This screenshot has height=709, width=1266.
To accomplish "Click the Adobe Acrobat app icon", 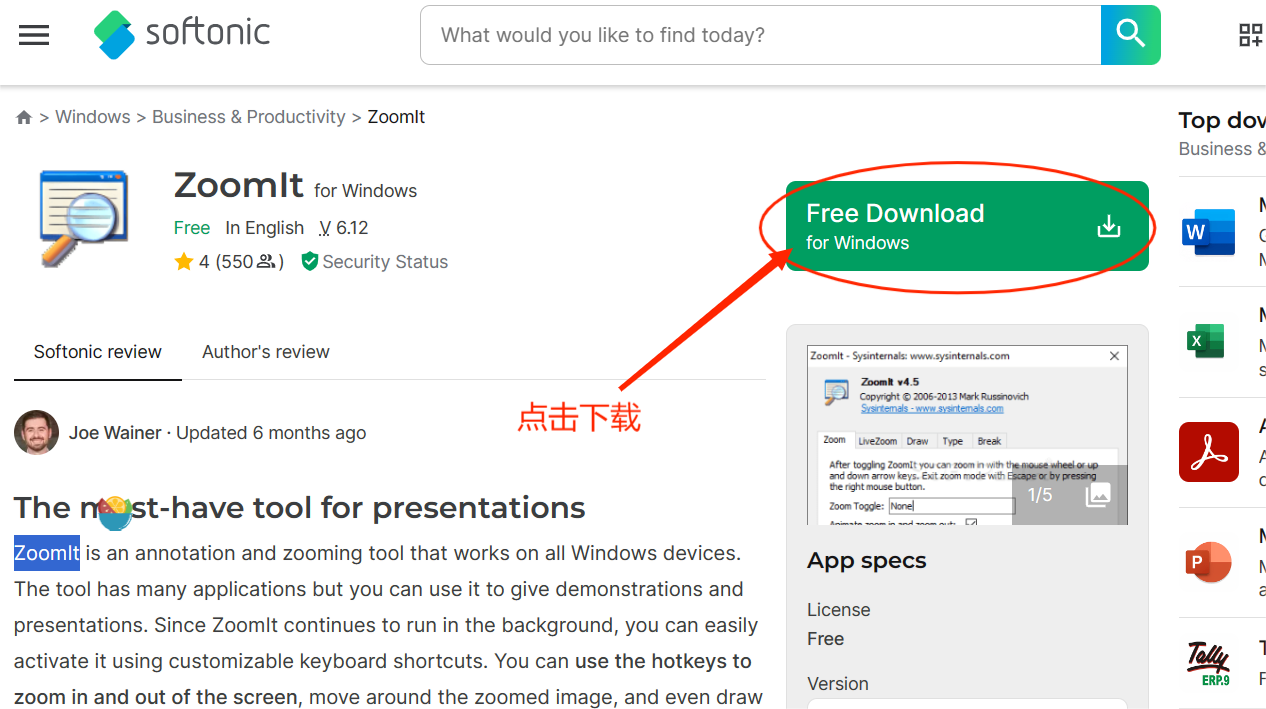I will pyautogui.click(x=1208, y=452).
